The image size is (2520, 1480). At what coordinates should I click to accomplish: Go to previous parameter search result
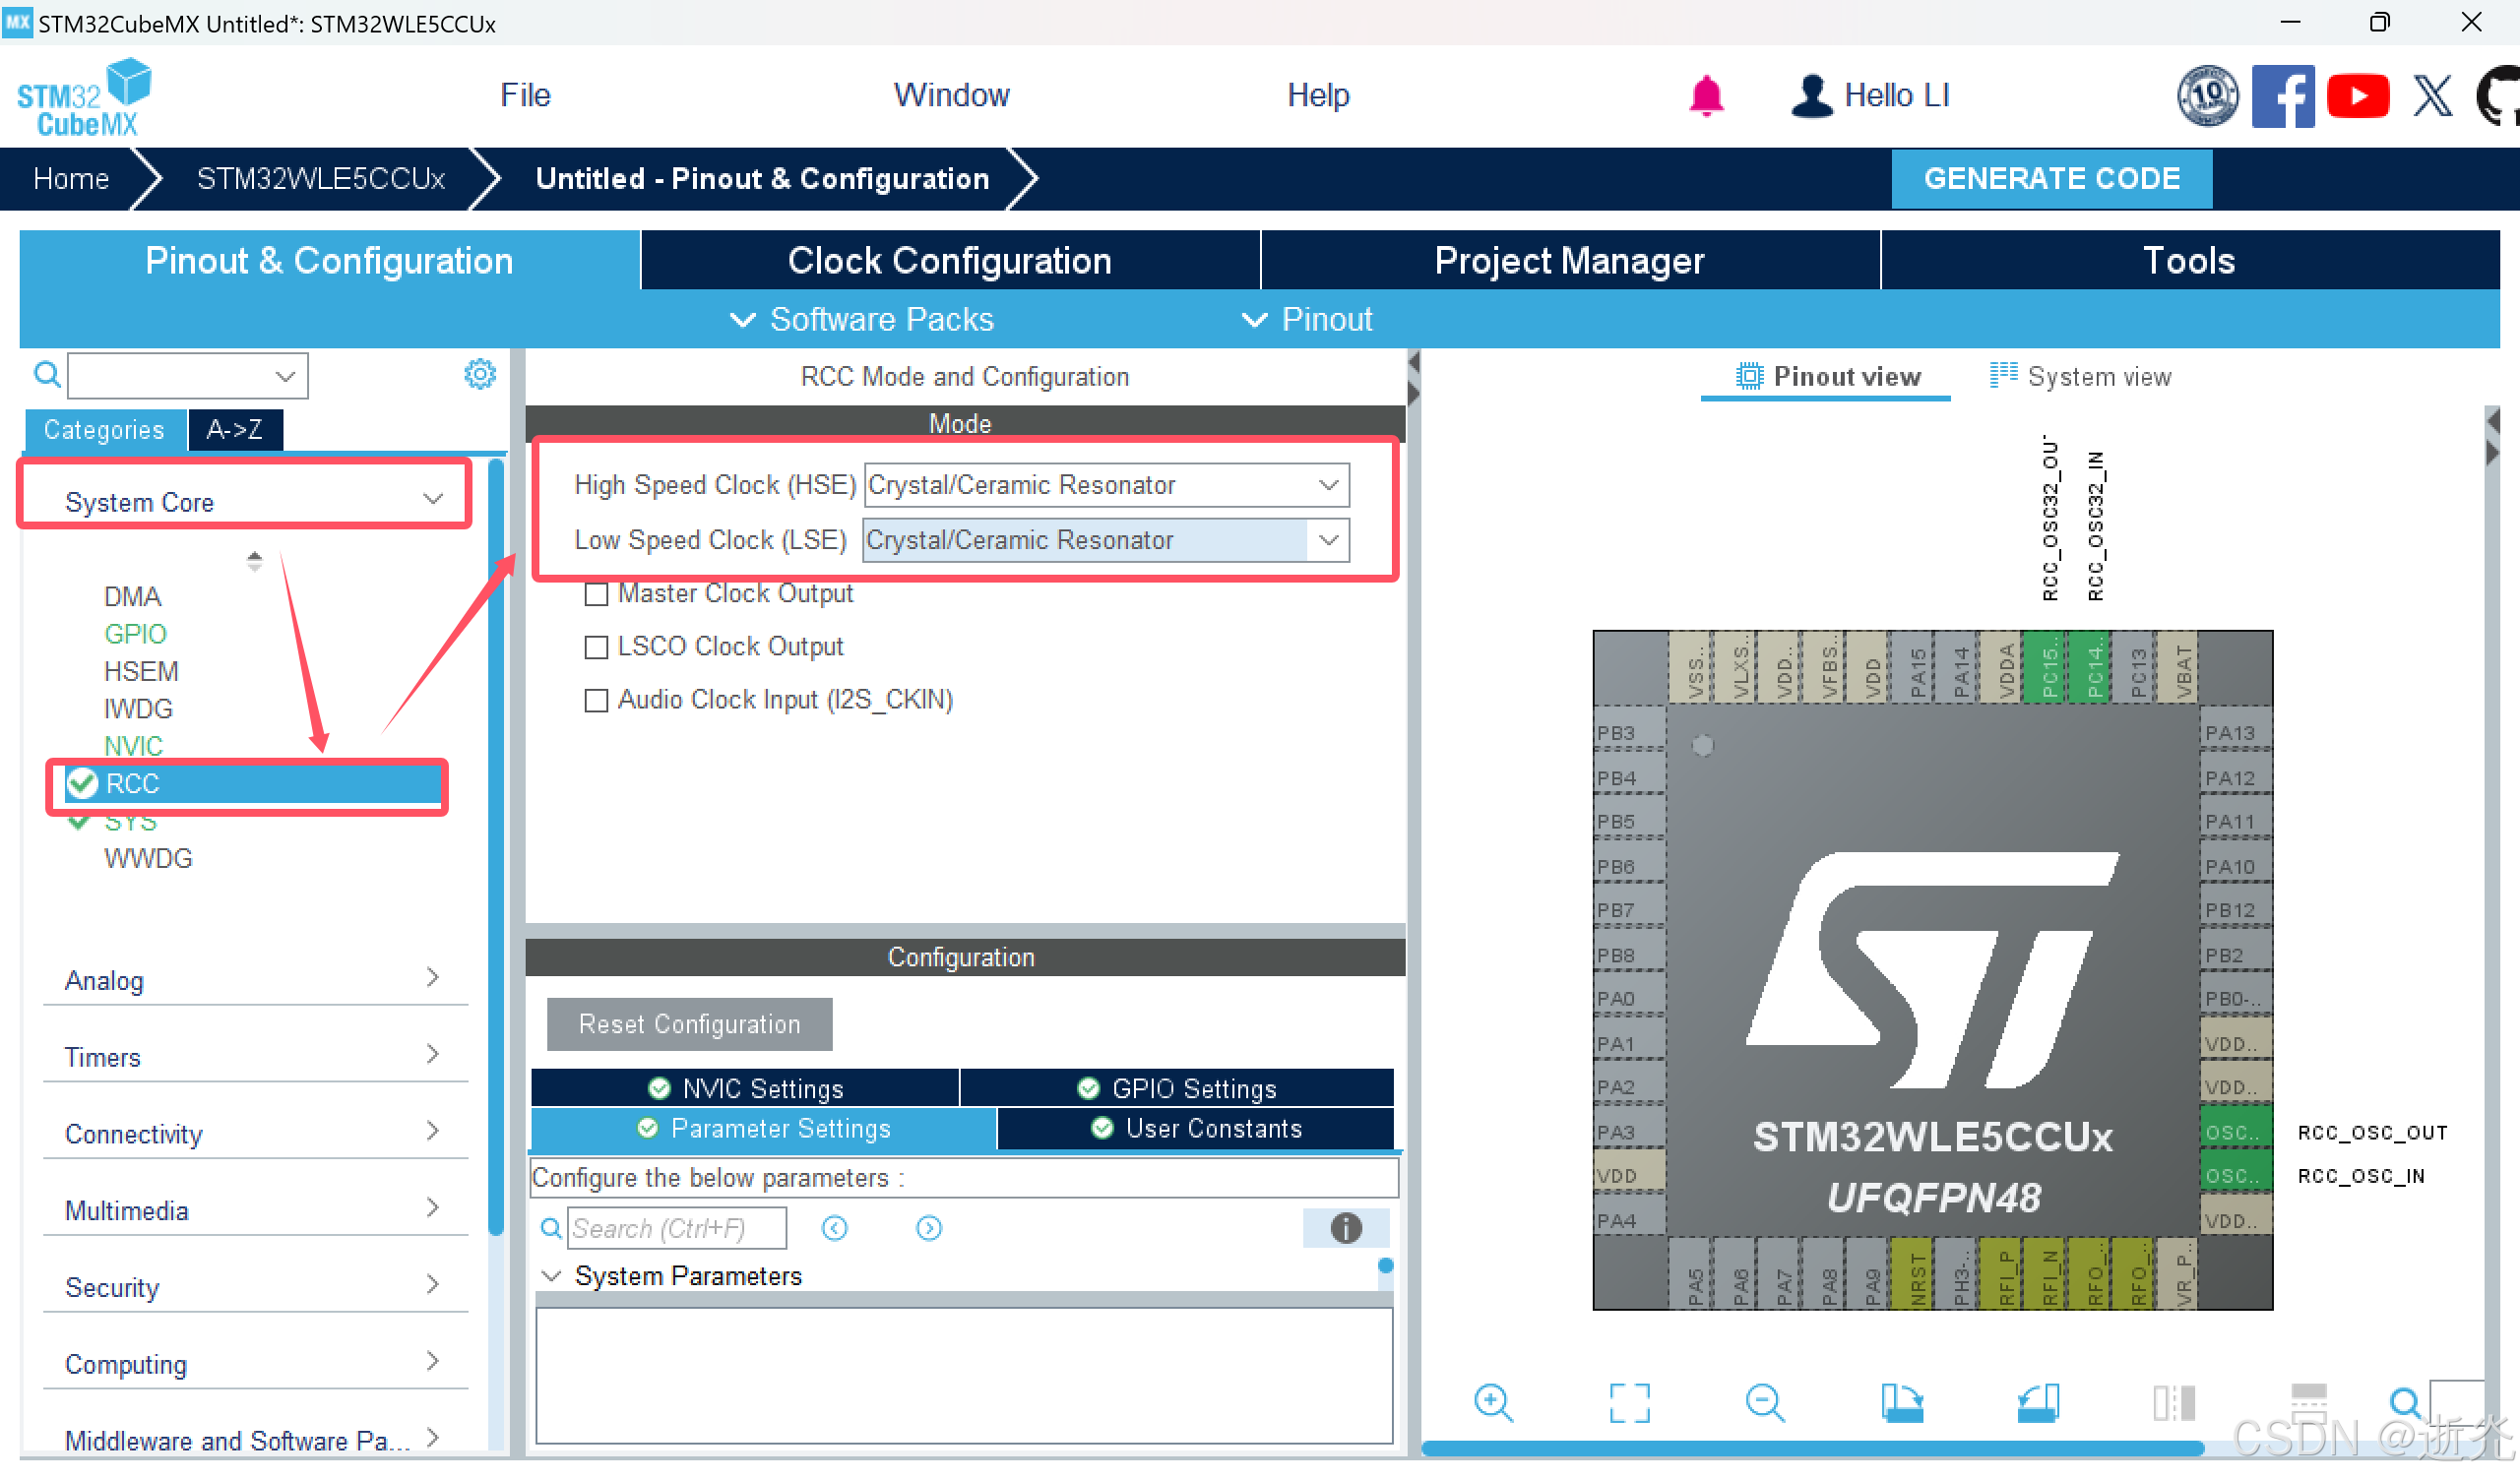tap(834, 1228)
